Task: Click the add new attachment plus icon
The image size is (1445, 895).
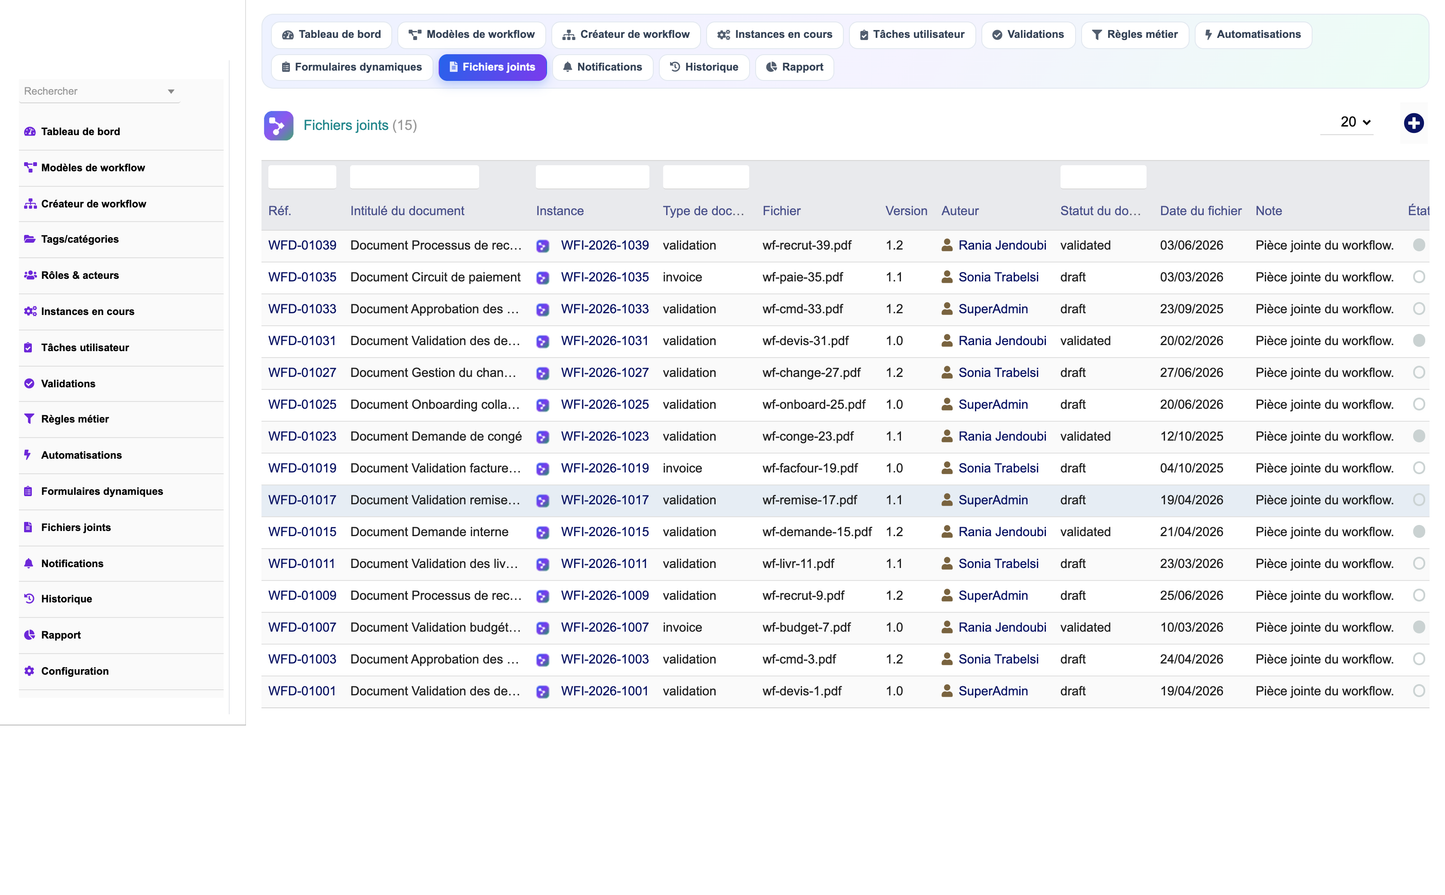Action: pyautogui.click(x=1413, y=123)
